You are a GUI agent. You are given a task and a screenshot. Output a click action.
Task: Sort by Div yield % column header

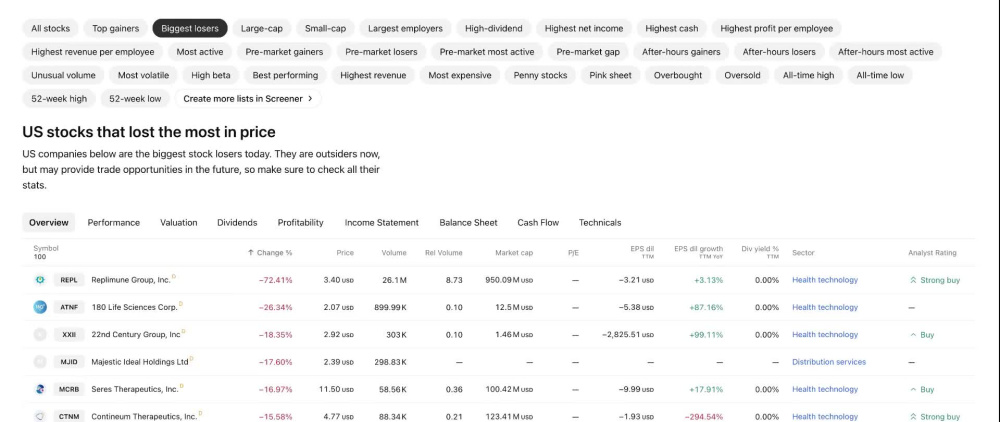(760, 252)
